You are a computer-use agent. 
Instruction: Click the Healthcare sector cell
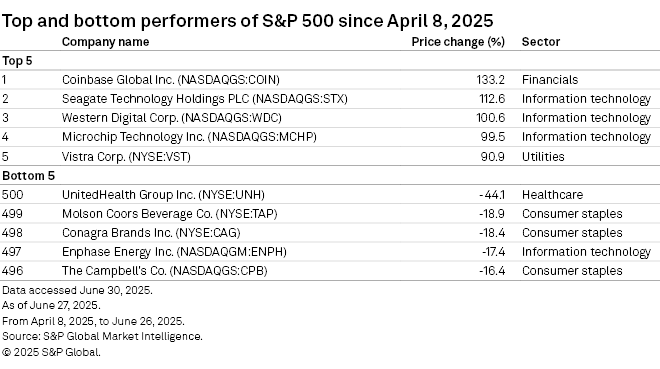(552, 194)
